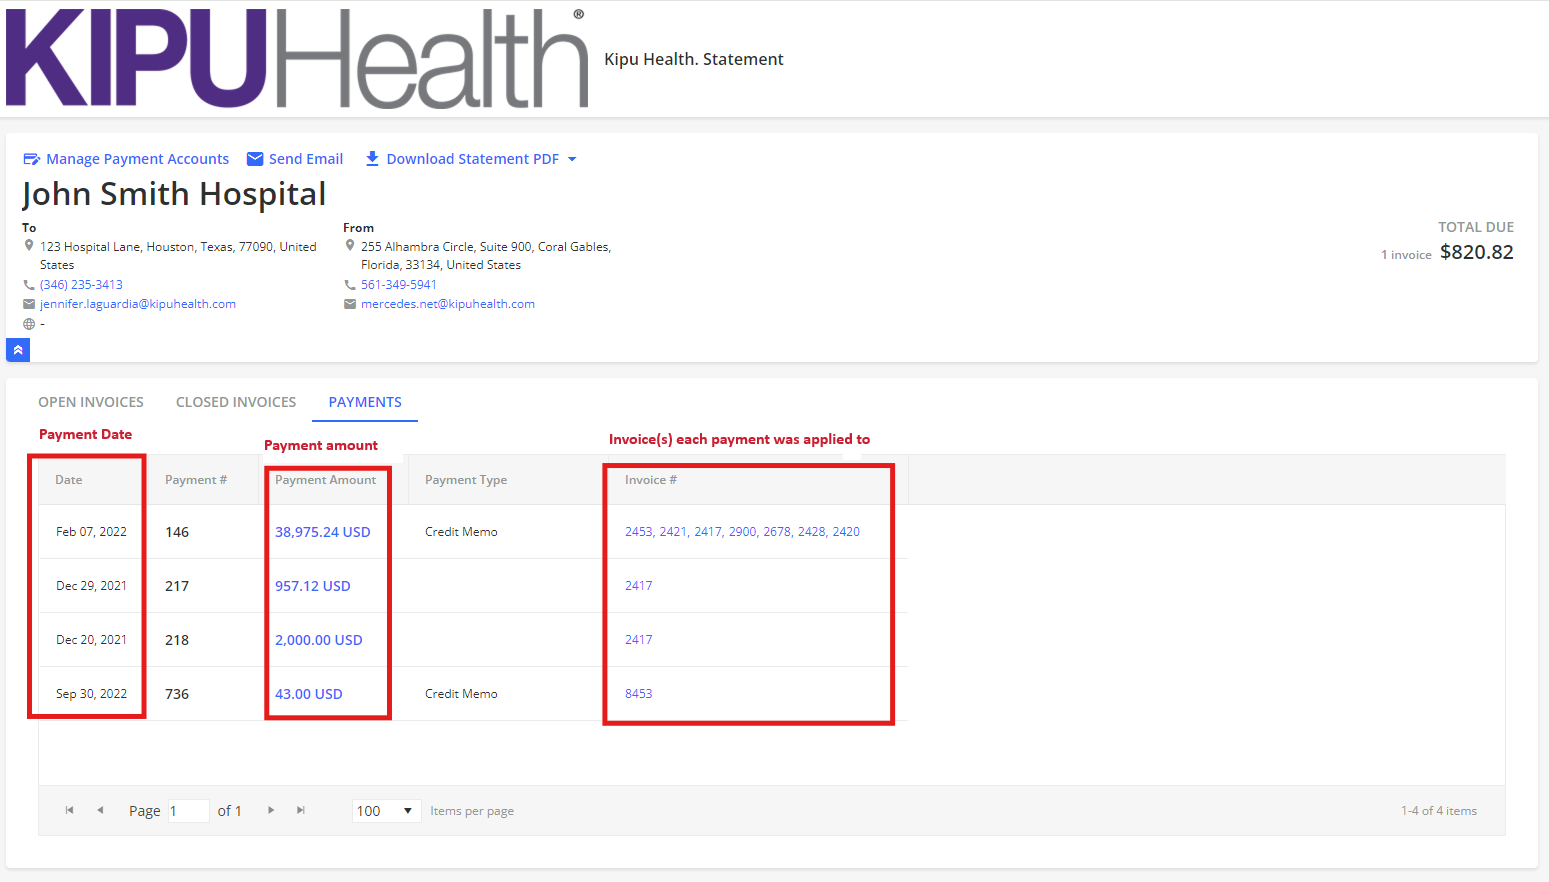Open invoice 8453 from the Invoice column
This screenshot has width=1549, height=882.
[638, 693]
